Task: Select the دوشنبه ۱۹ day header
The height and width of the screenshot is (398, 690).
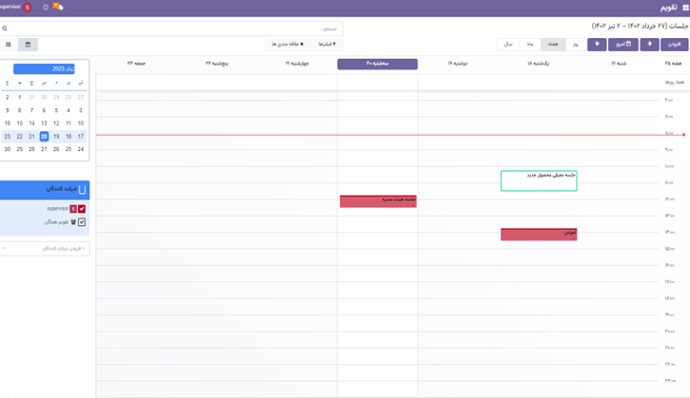Action: tap(458, 63)
